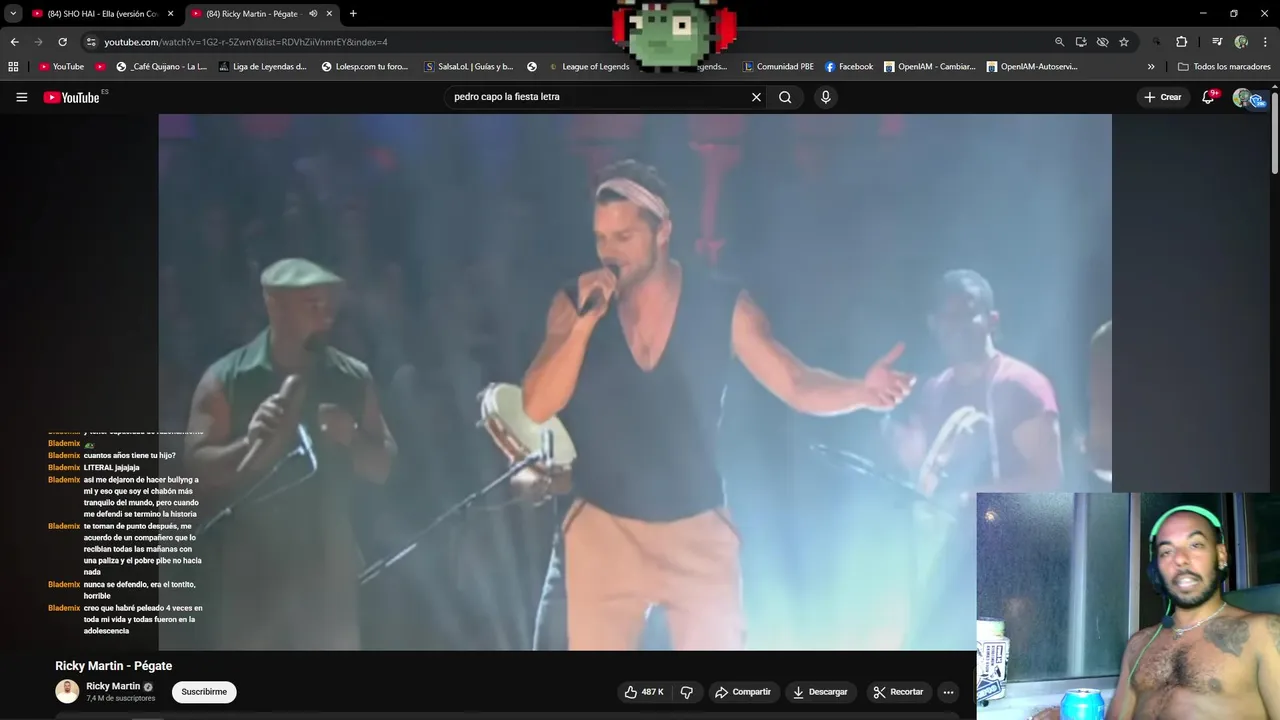Dislike the Pégate video

(686, 692)
